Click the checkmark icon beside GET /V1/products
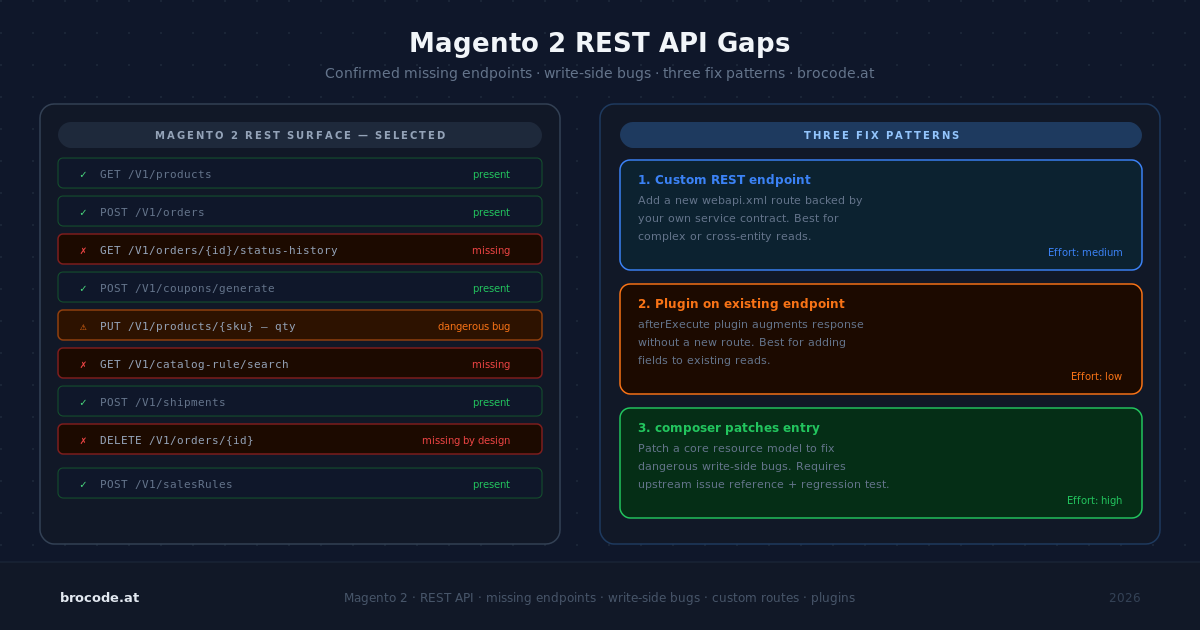1200x630 pixels. click(83, 174)
